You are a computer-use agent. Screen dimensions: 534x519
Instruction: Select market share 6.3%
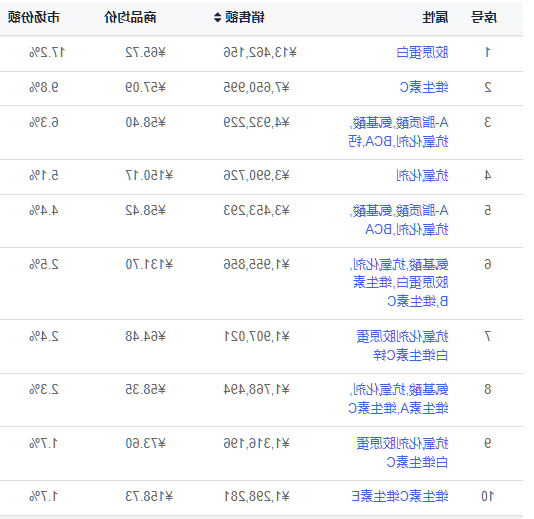44,122
